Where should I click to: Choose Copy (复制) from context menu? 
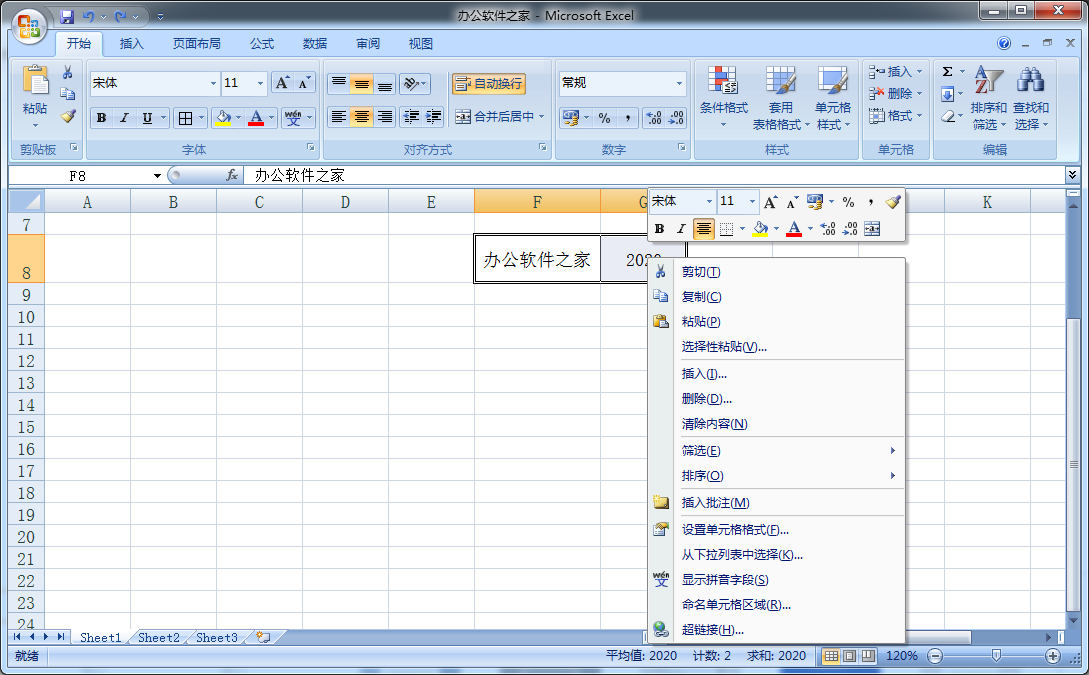pos(777,297)
